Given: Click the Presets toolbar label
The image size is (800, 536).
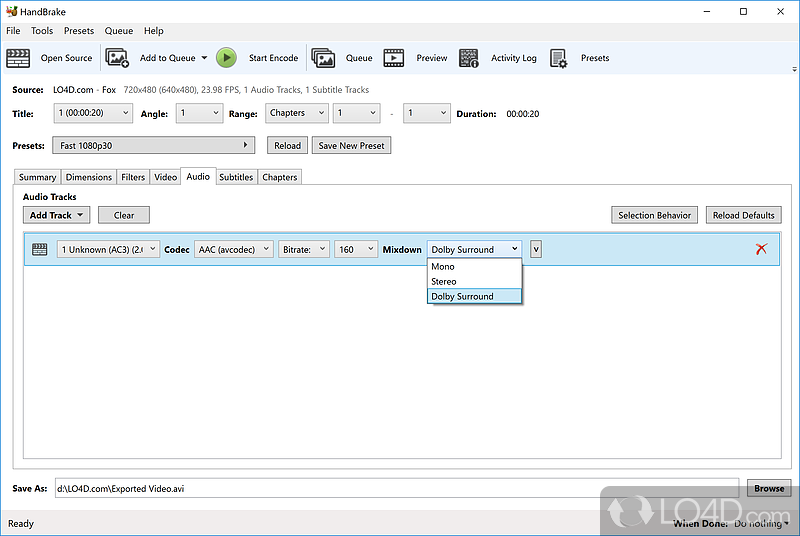Looking at the screenshot, I should coord(595,58).
